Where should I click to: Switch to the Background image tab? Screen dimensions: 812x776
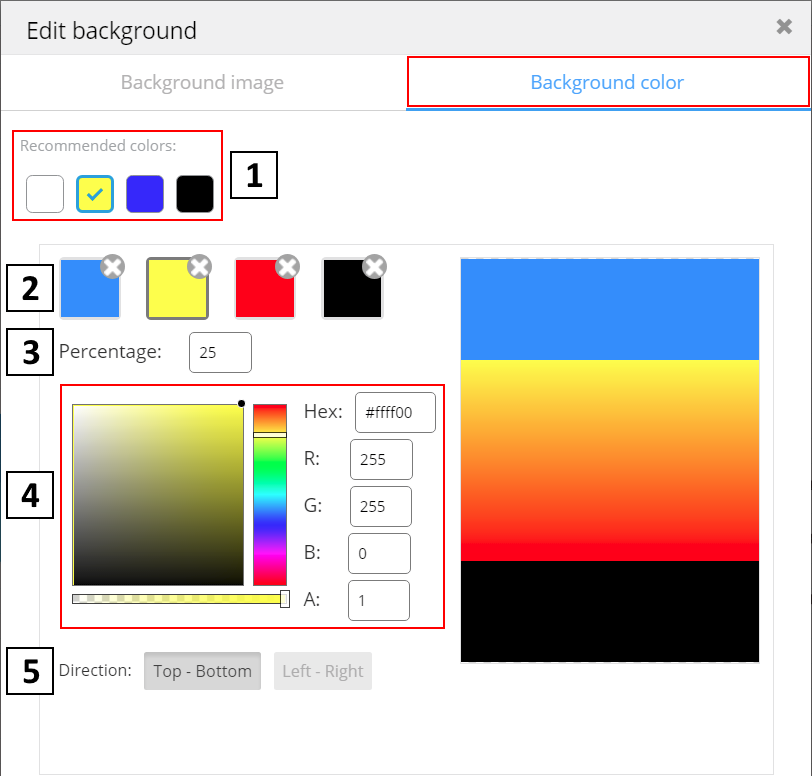coord(202,83)
